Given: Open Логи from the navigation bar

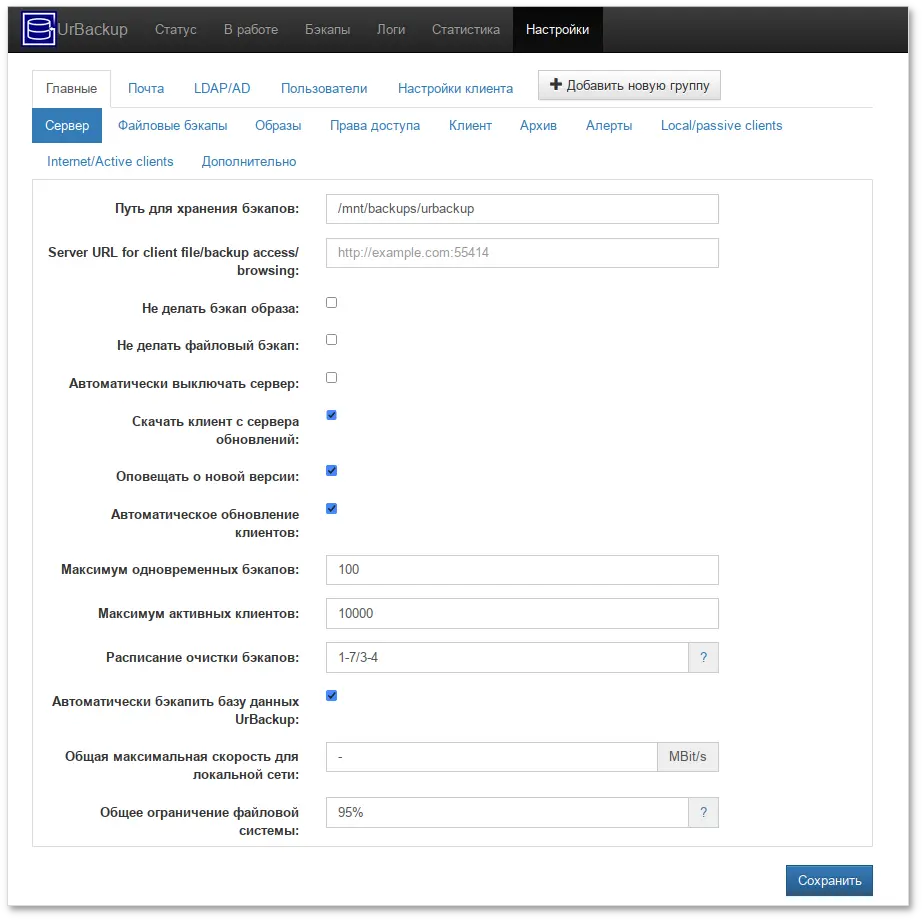Looking at the screenshot, I should click(x=391, y=29).
